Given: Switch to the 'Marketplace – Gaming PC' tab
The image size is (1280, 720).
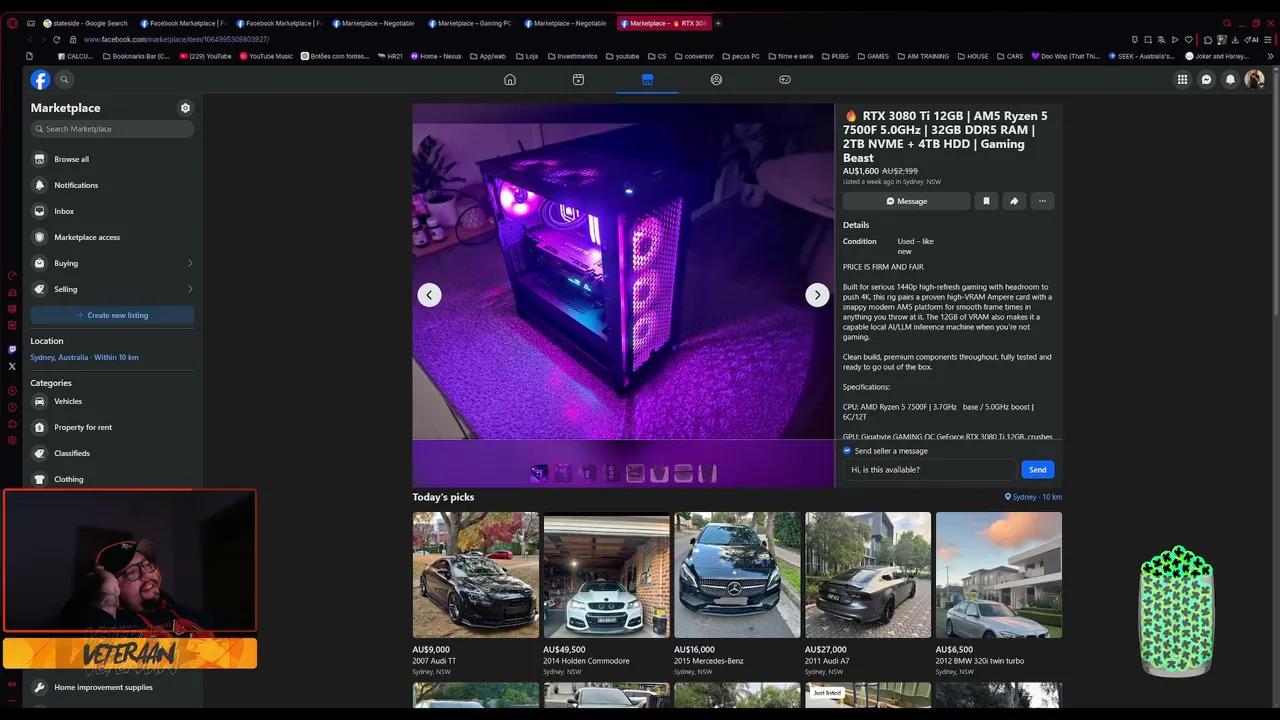Looking at the screenshot, I should tap(469, 23).
